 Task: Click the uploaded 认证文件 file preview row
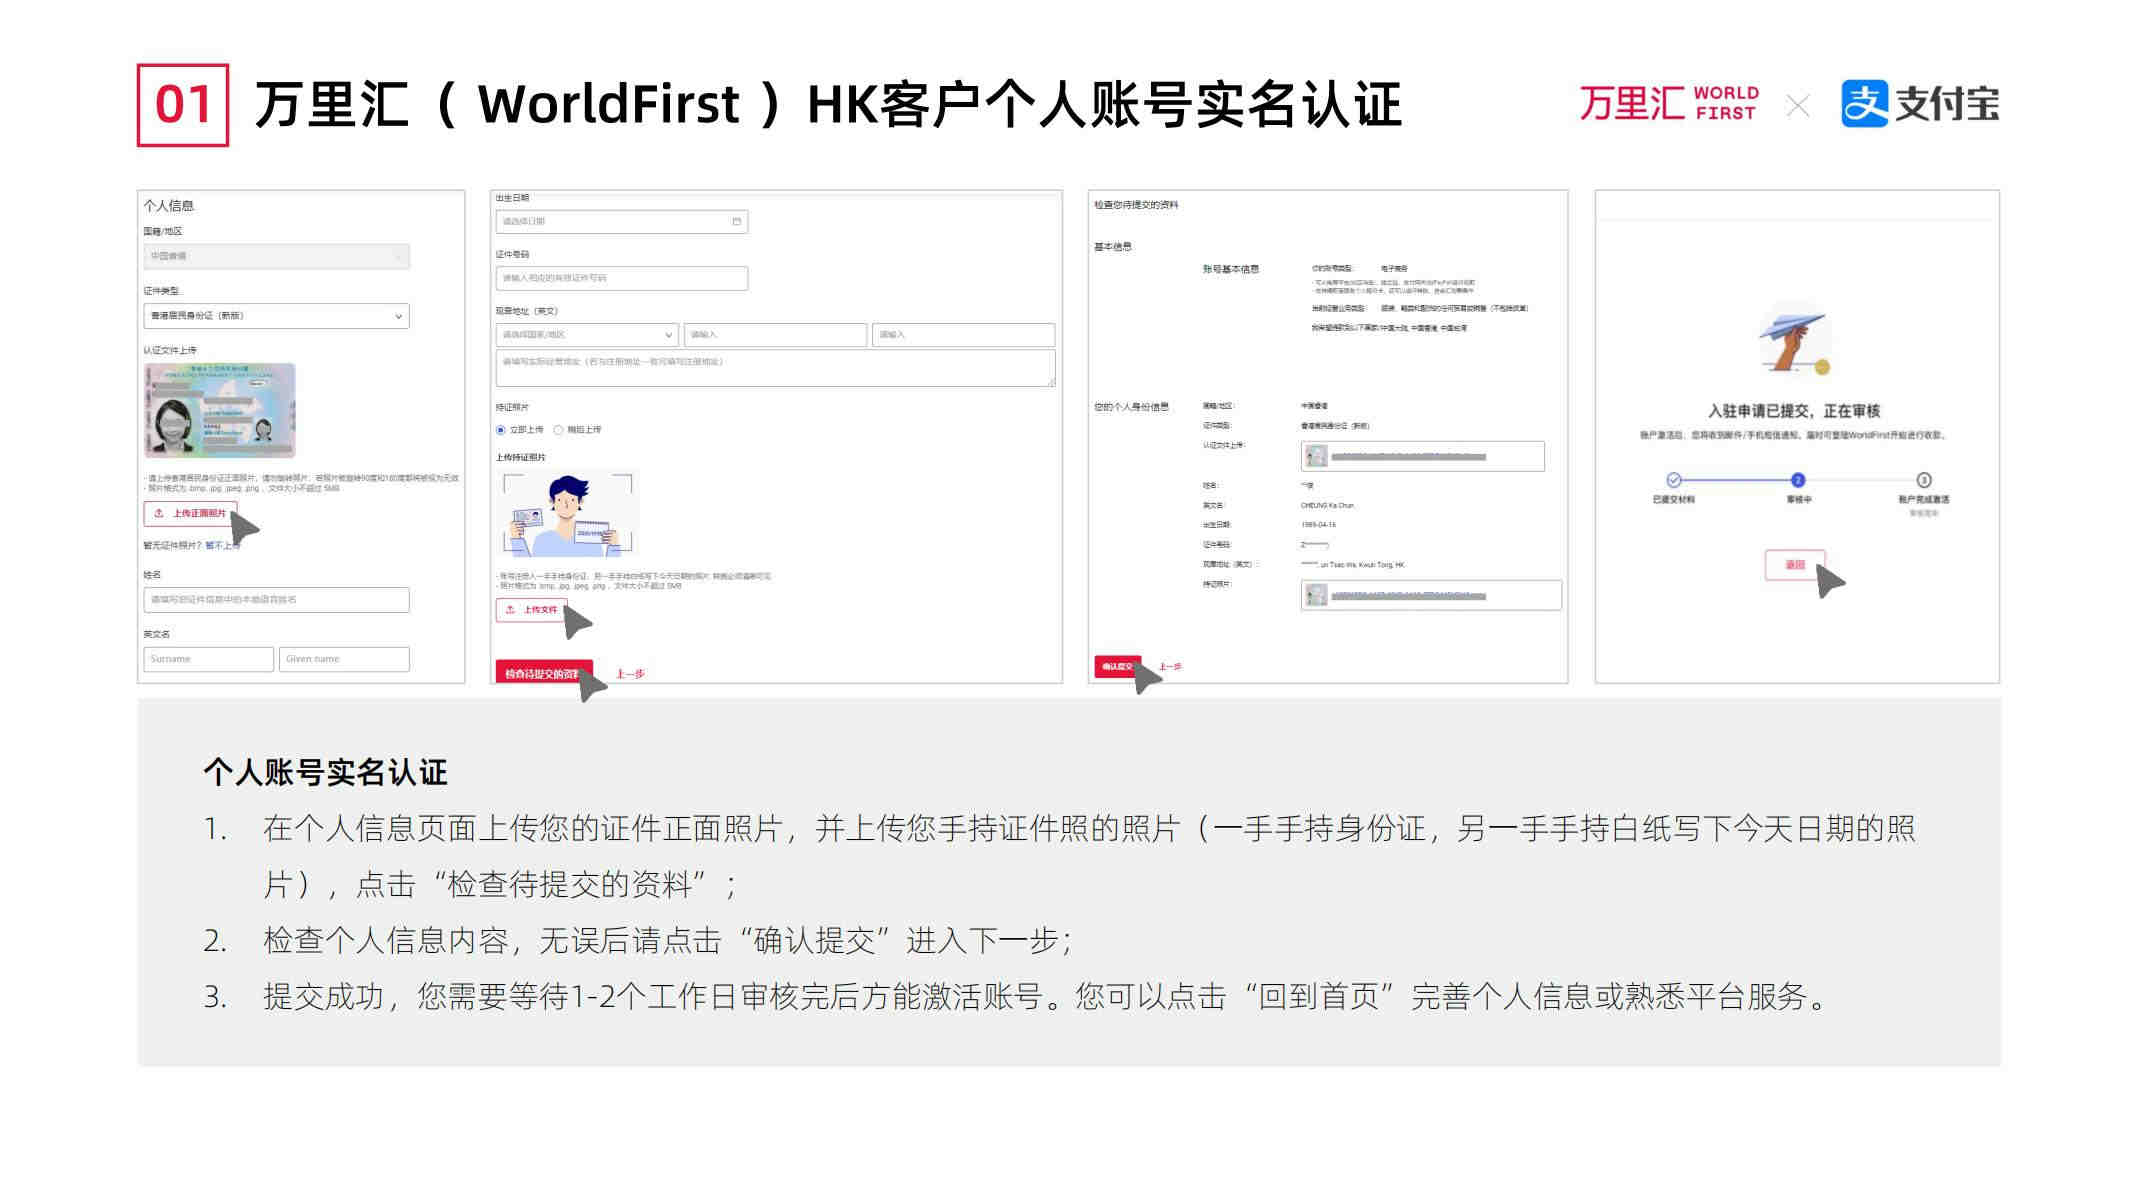tap(1422, 456)
